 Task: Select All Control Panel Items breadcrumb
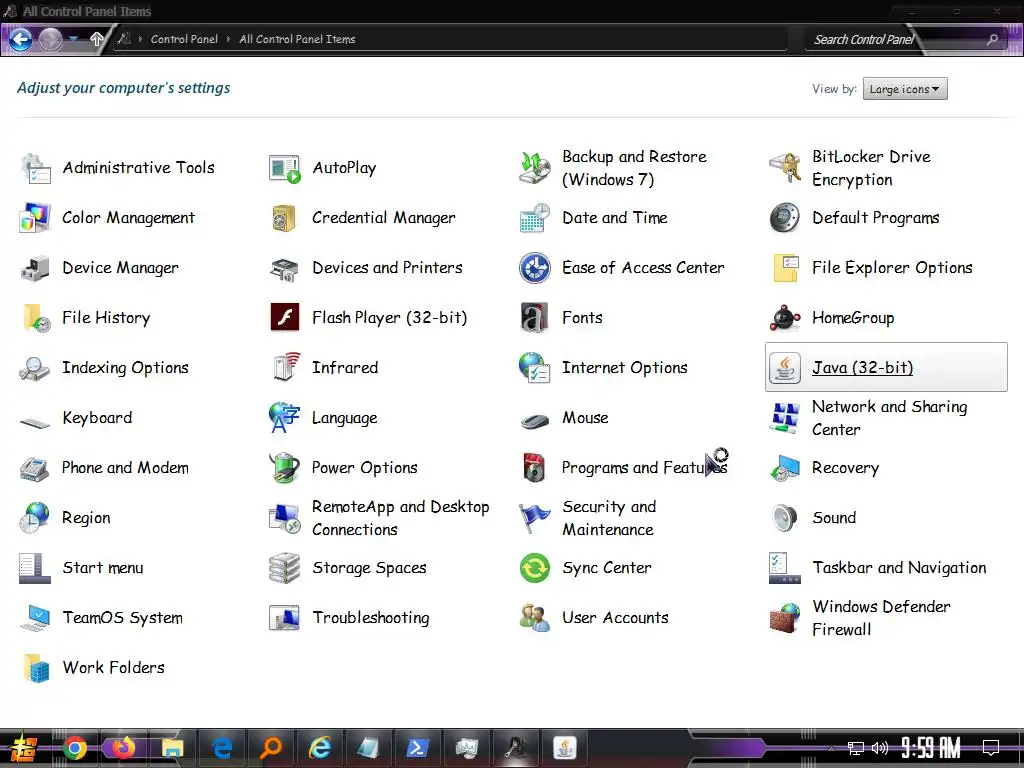tap(297, 39)
